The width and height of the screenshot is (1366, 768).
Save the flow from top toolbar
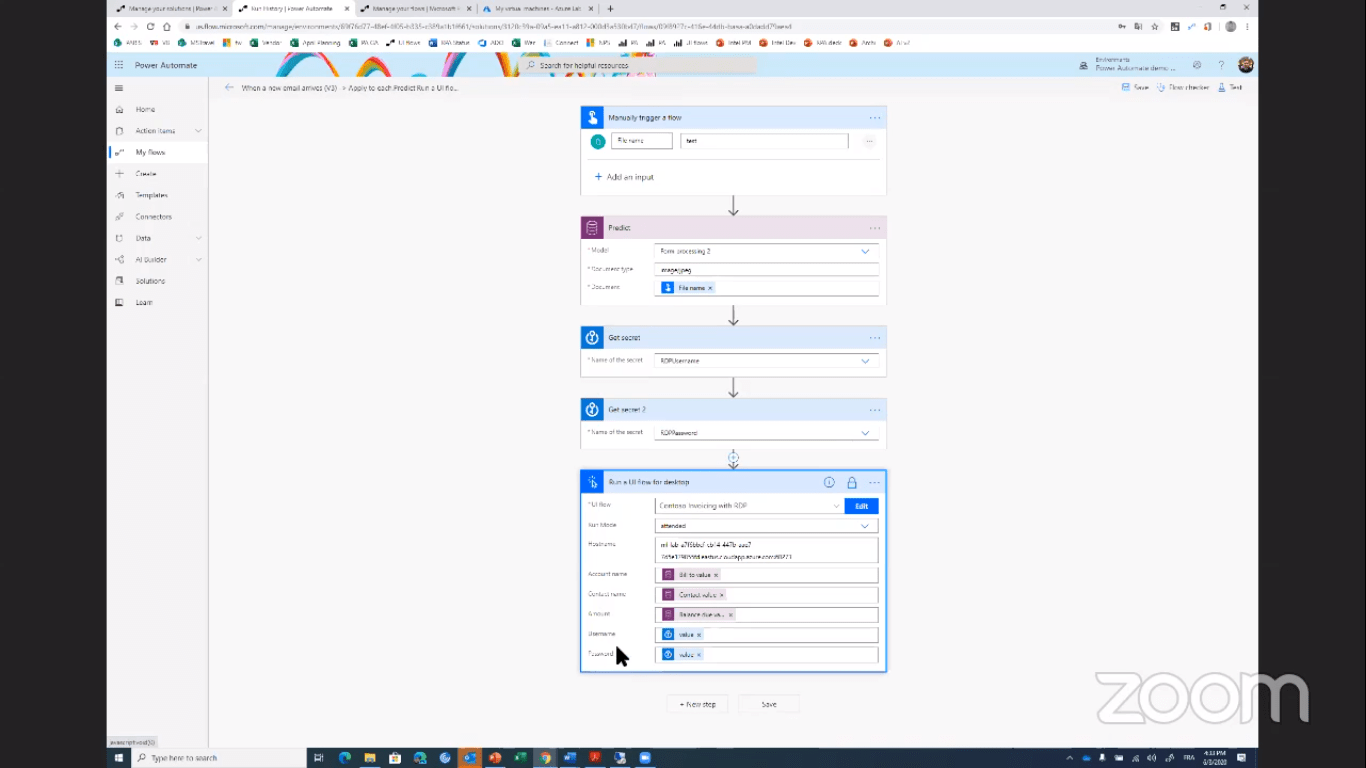(1135, 88)
